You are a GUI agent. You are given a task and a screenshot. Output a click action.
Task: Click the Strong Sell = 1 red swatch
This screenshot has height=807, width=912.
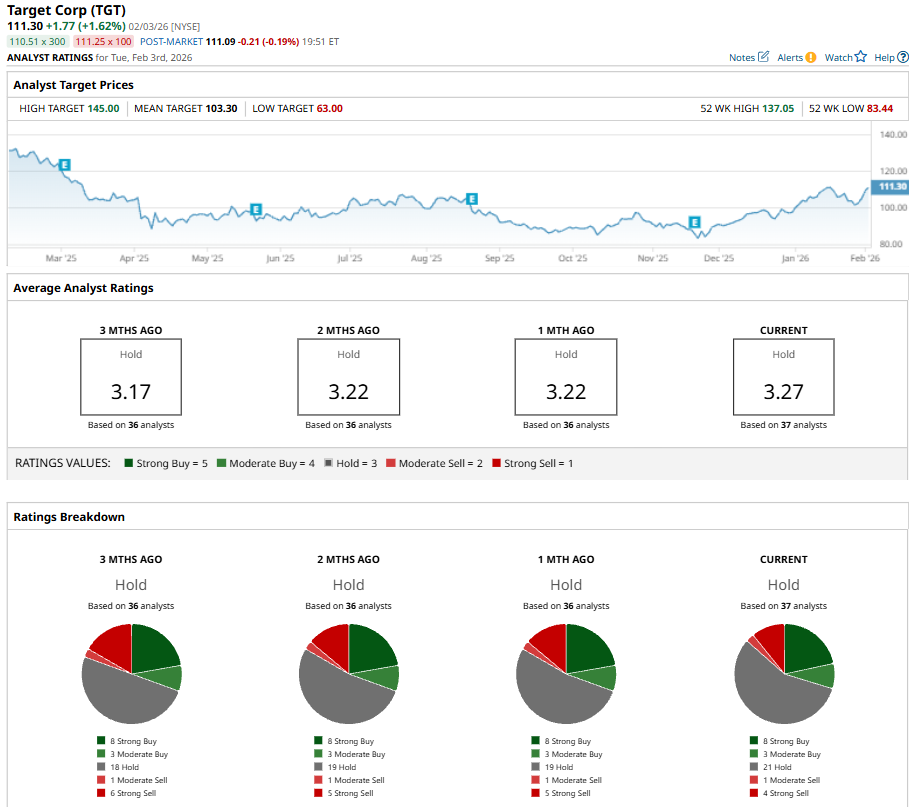coord(496,463)
